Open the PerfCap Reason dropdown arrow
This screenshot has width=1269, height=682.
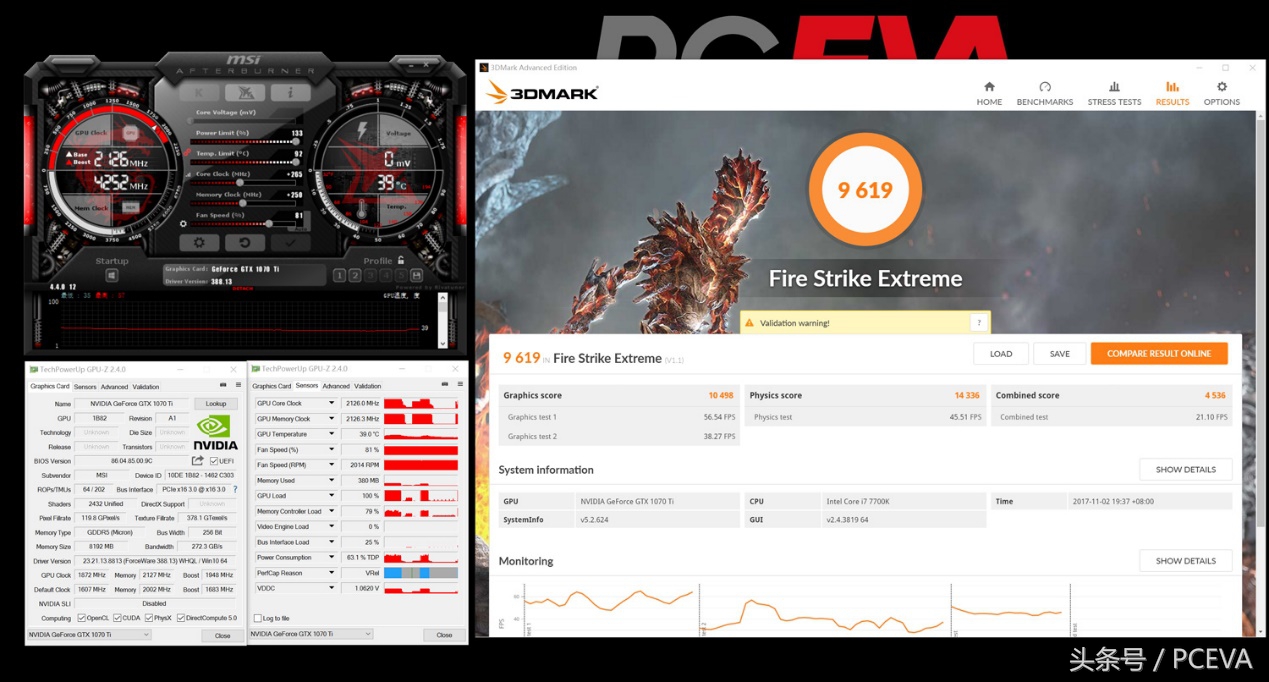(x=331, y=573)
